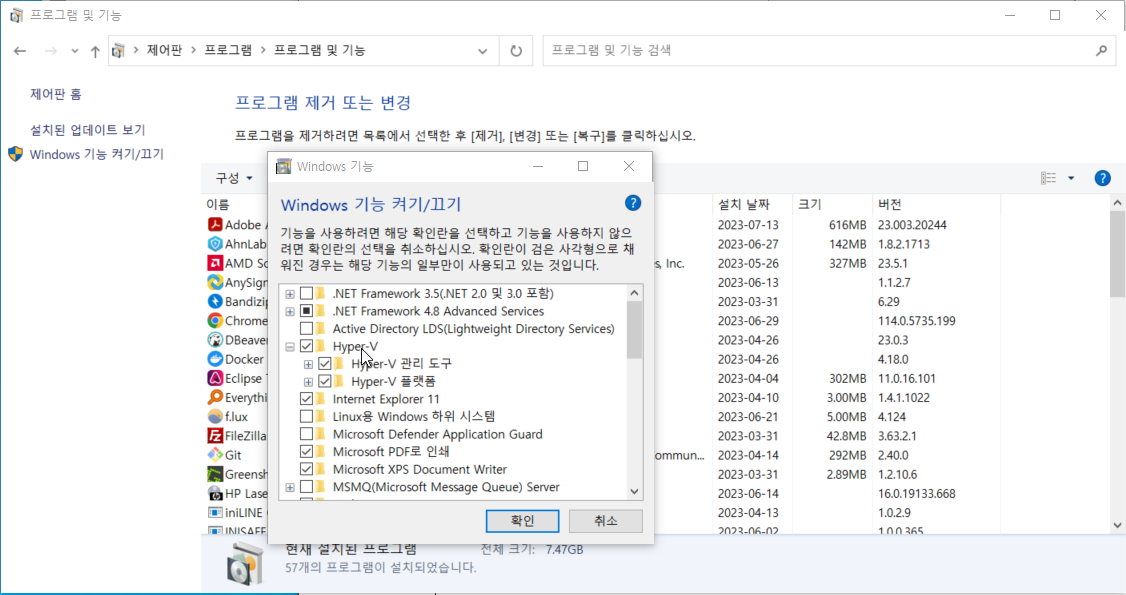Open address bar history dropdown
Image resolution: width=1126 pixels, height=595 pixels.
(483, 51)
